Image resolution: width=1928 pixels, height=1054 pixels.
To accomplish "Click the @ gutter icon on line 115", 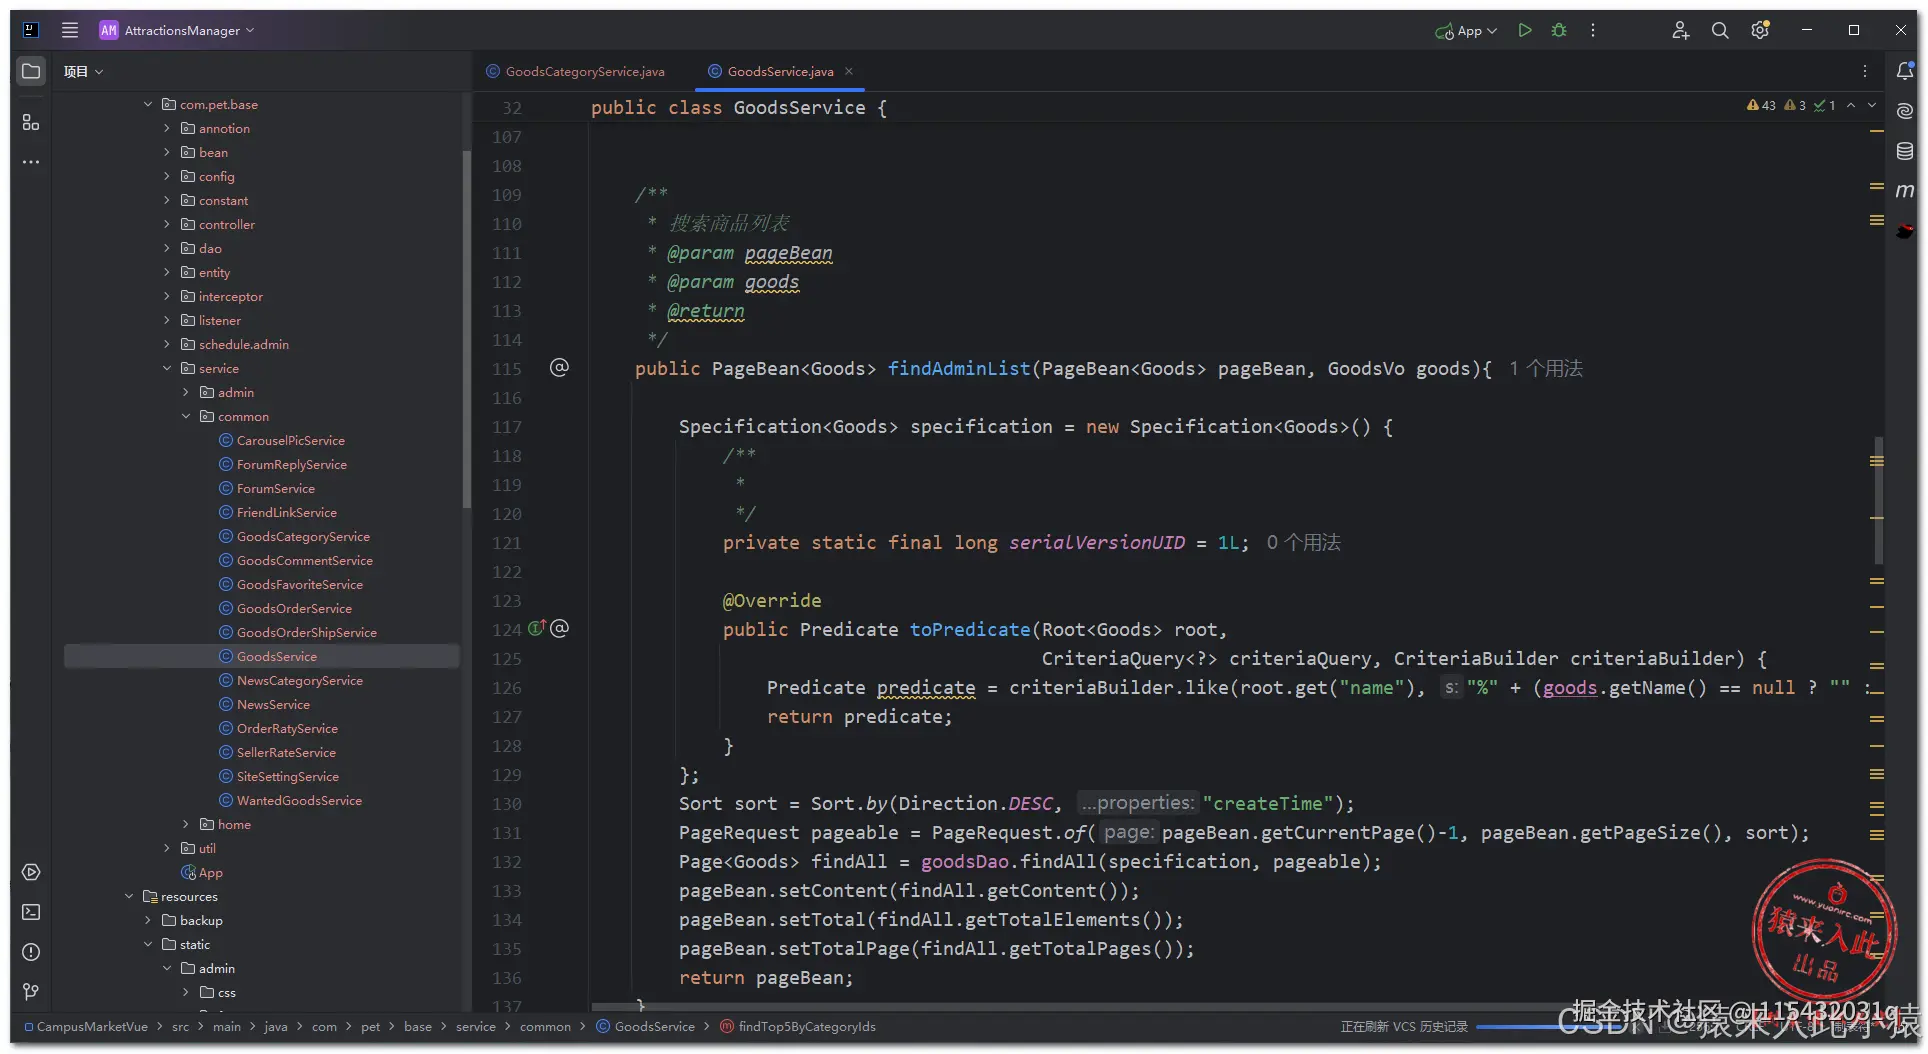I will (559, 368).
